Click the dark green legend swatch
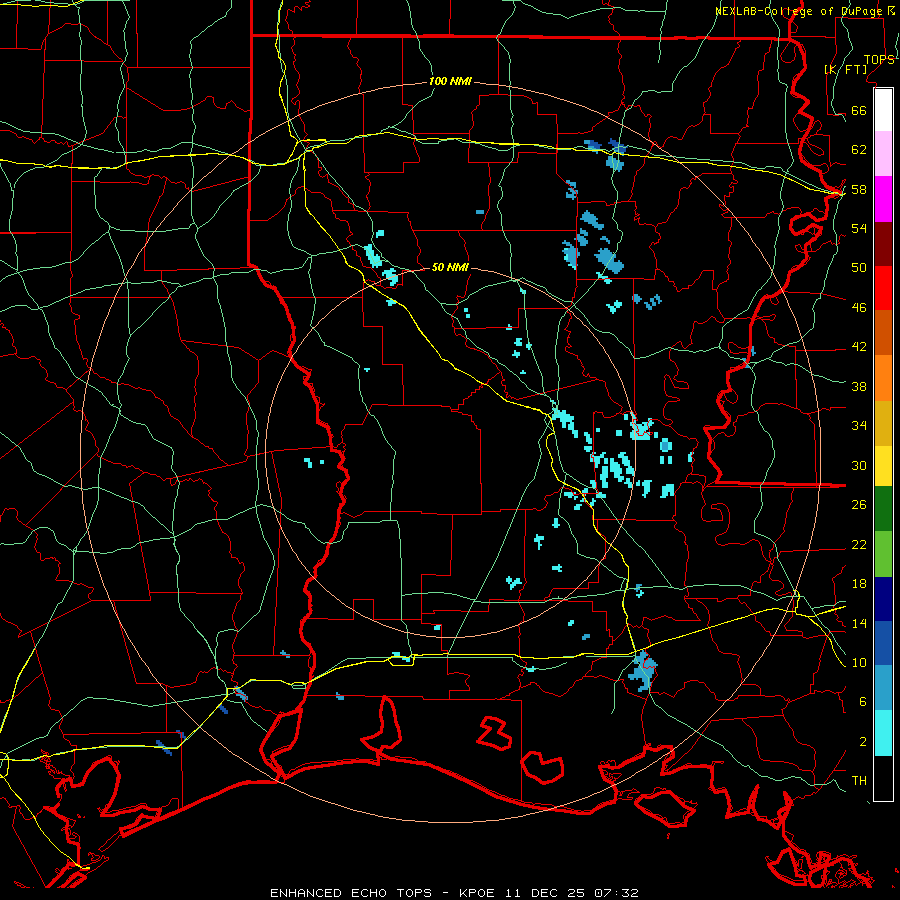The width and height of the screenshot is (900, 900). [883, 509]
